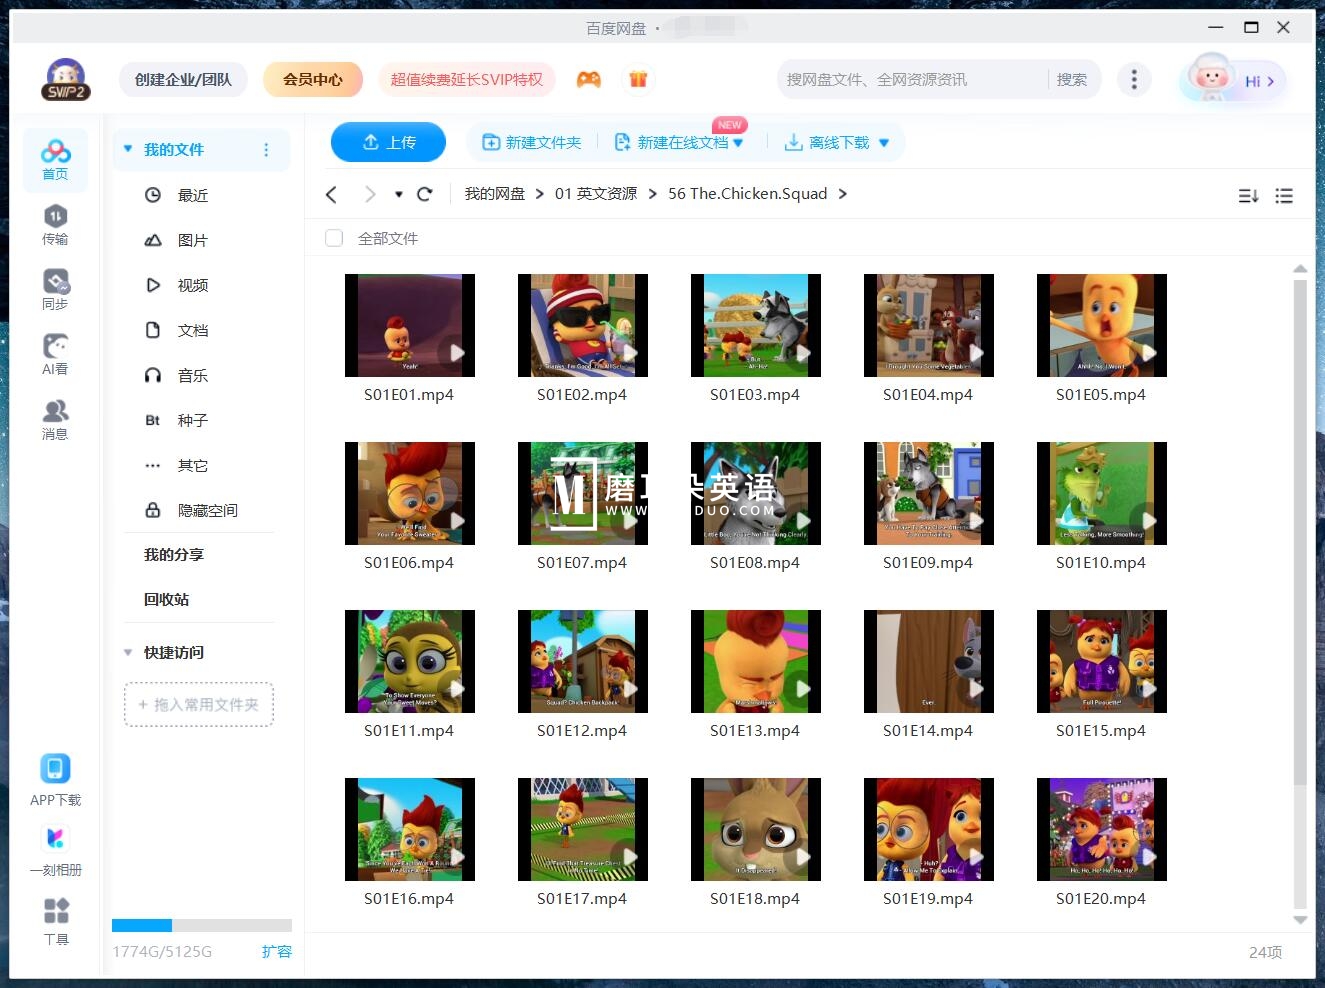1325x988 pixels.
Task: Click the APP下载 download icon
Action: point(55,768)
